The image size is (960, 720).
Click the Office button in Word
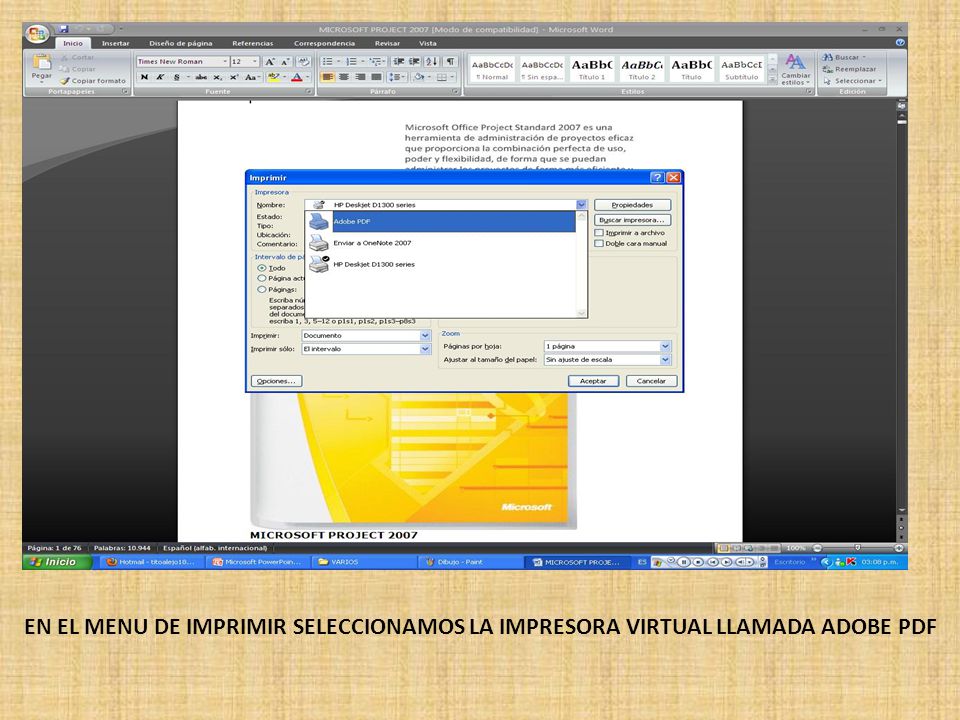37,34
